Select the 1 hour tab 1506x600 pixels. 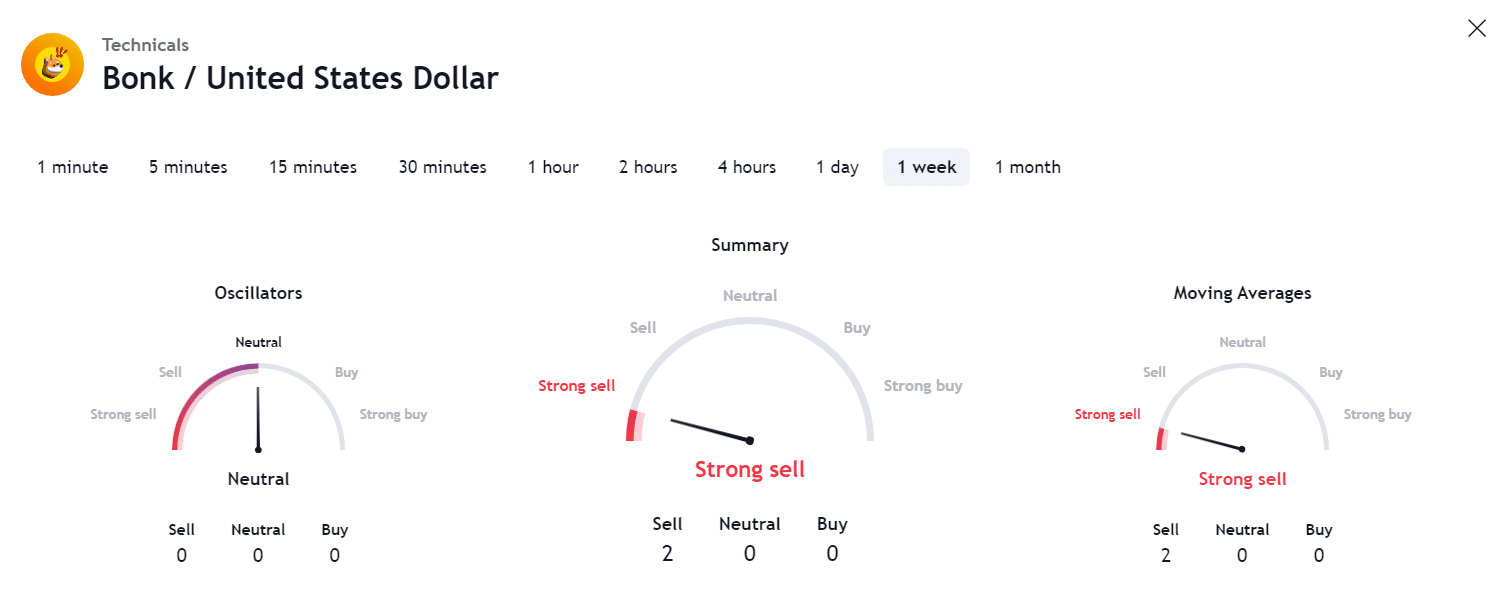[553, 167]
